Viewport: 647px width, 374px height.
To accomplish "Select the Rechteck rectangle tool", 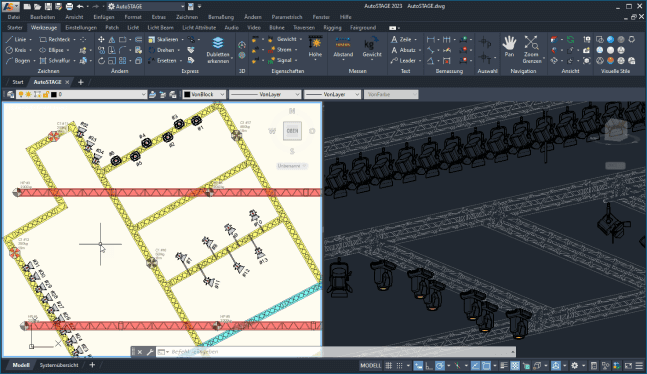I will click(54, 39).
